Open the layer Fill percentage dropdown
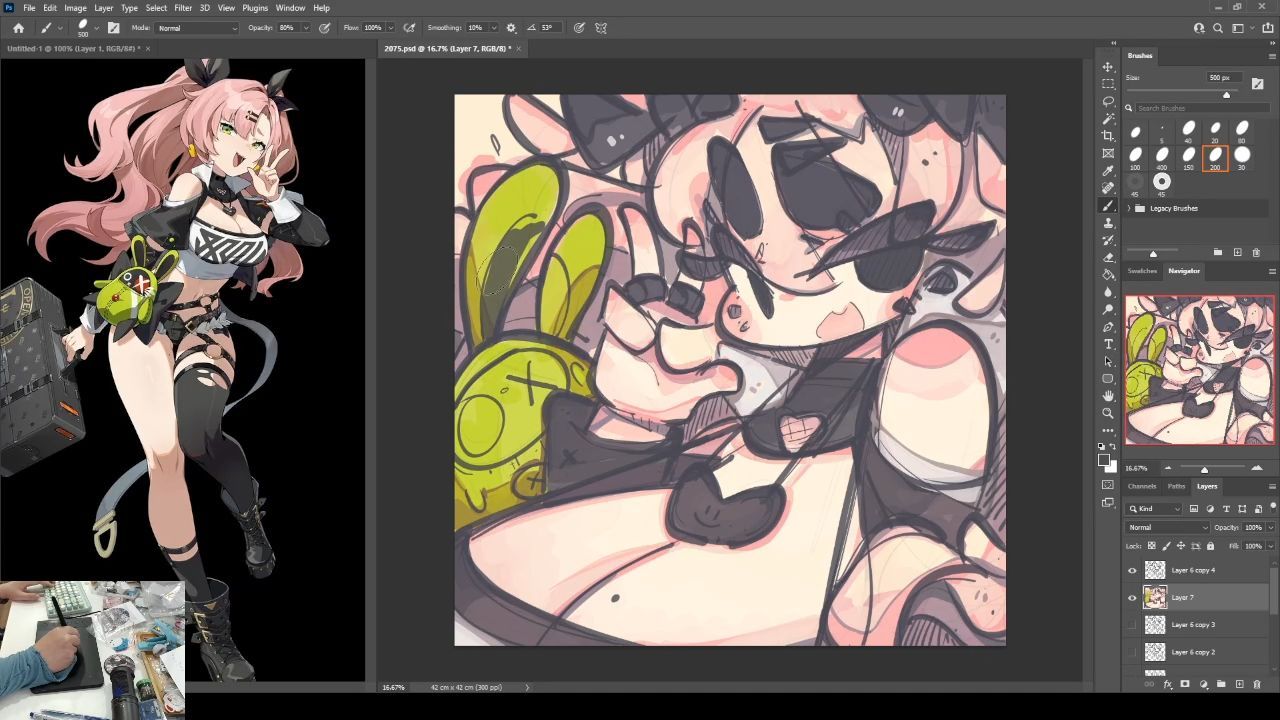The width and height of the screenshot is (1280, 720). (x=1271, y=546)
